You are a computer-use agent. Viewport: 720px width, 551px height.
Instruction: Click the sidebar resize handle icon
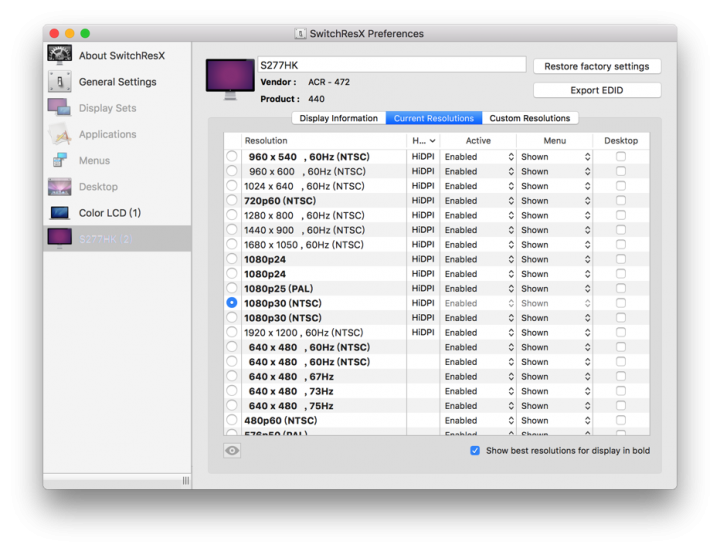pos(186,480)
